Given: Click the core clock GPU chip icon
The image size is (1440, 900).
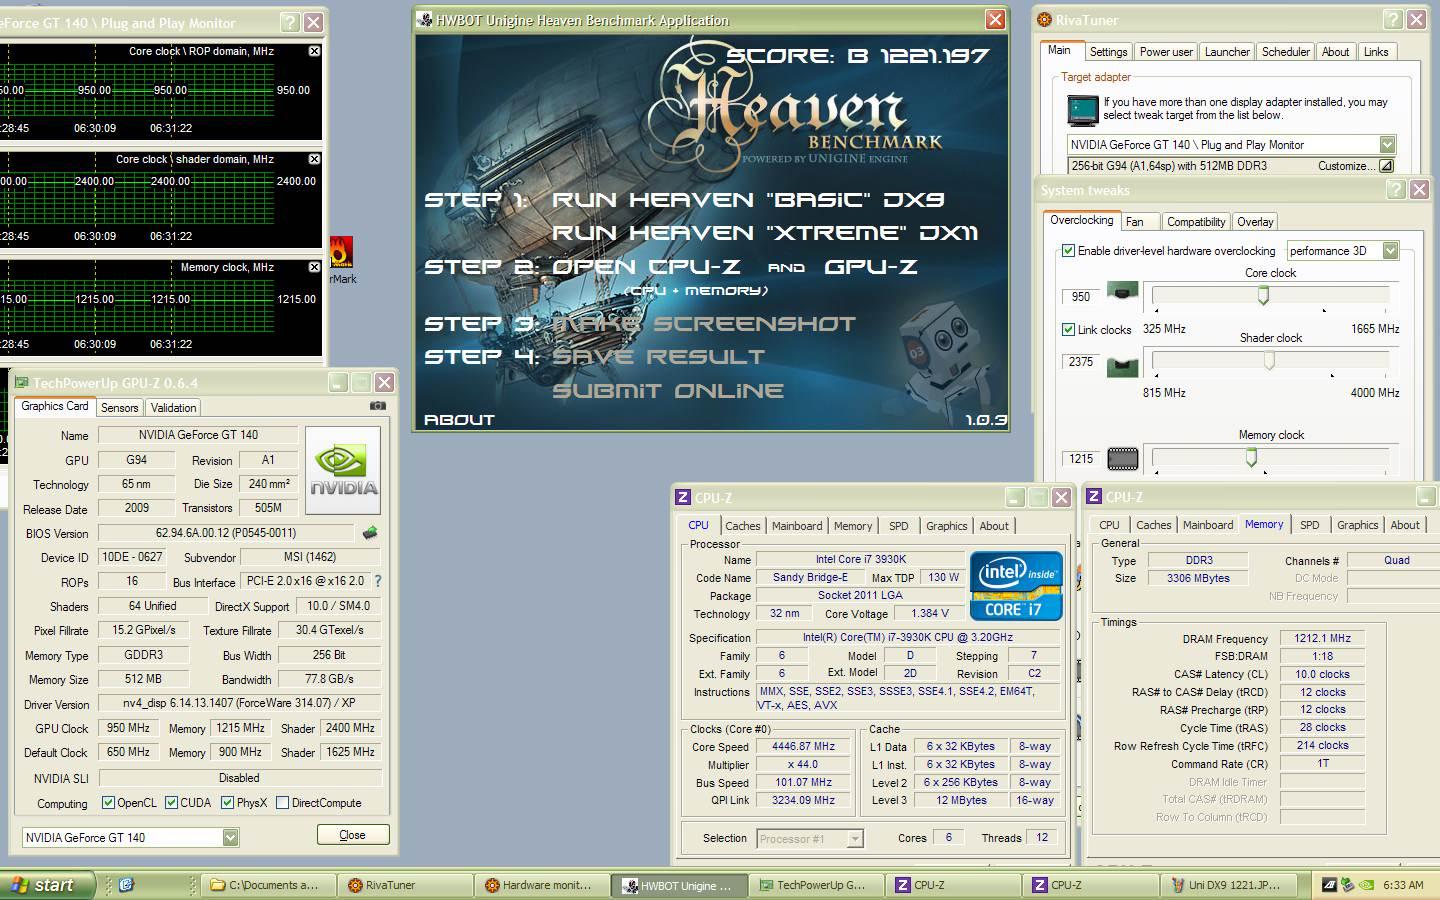Looking at the screenshot, I should coord(1123,293).
